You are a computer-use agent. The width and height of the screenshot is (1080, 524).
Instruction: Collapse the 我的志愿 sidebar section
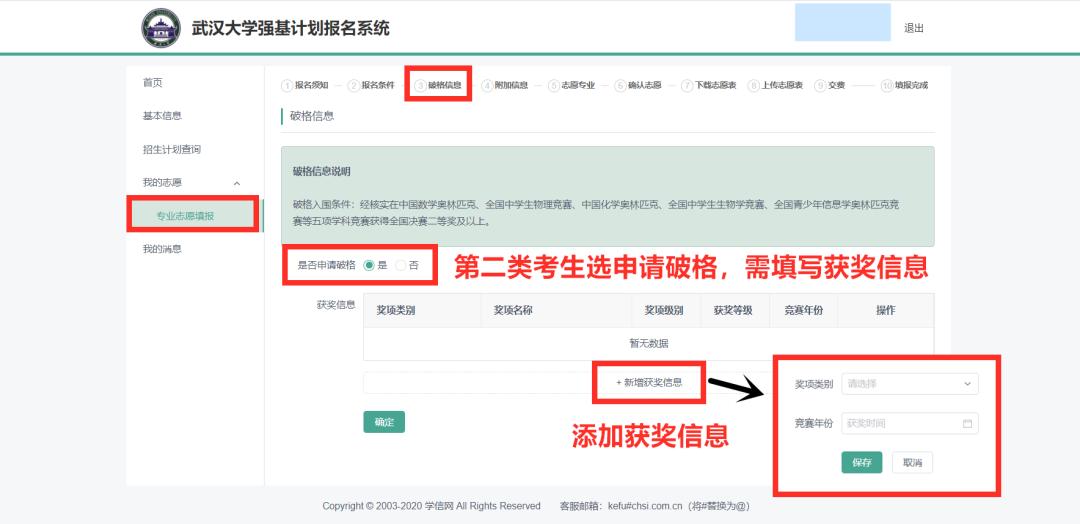(237, 183)
